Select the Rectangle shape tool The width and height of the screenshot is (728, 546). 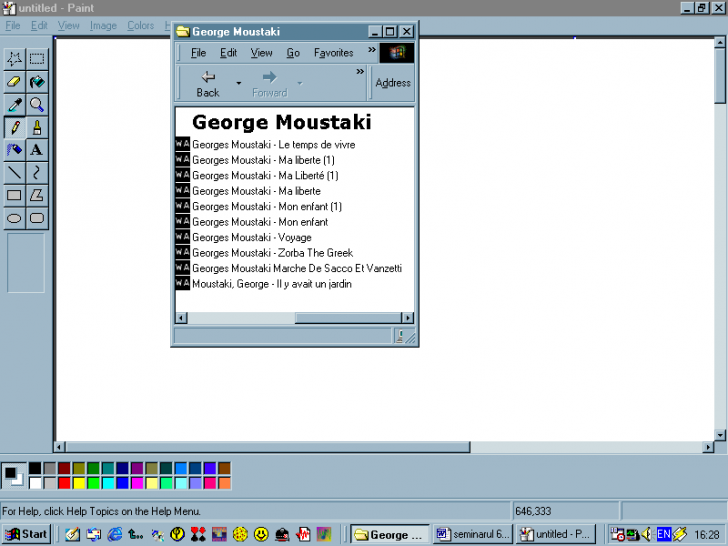[x=14, y=195]
